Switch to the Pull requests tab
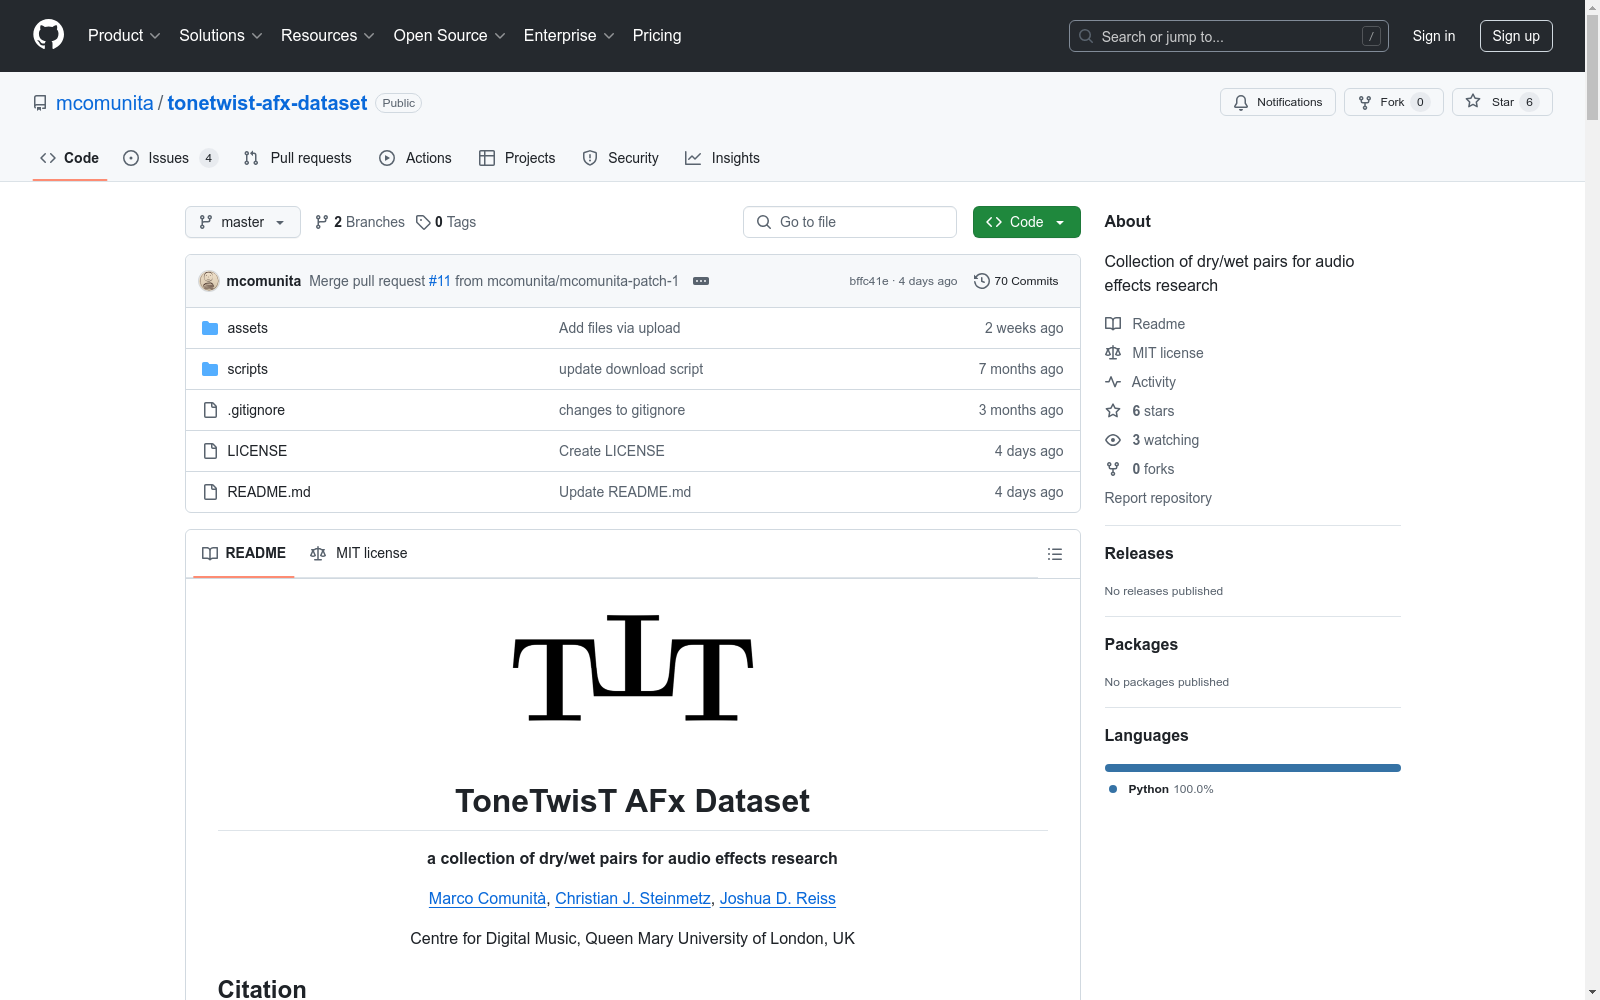This screenshot has width=1600, height=1000. (x=298, y=158)
